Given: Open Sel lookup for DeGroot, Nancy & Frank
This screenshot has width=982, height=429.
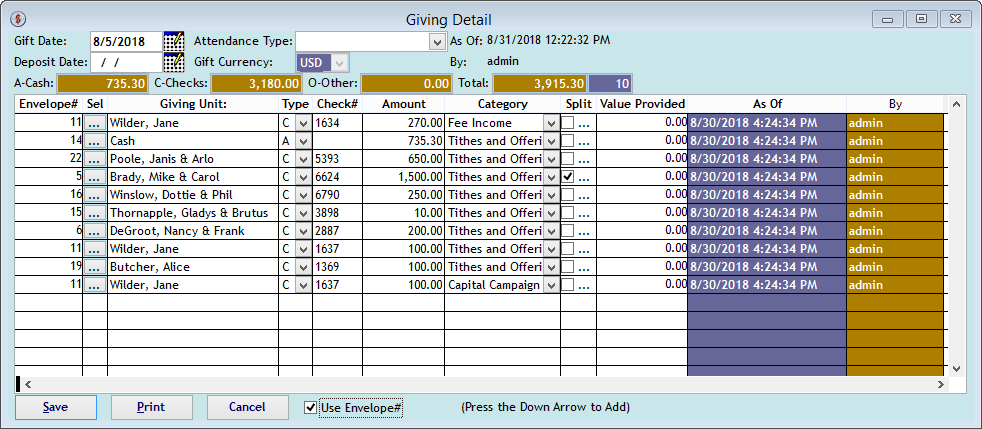Looking at the screenshot, I should pyautogui.click(x=95, y=231).
